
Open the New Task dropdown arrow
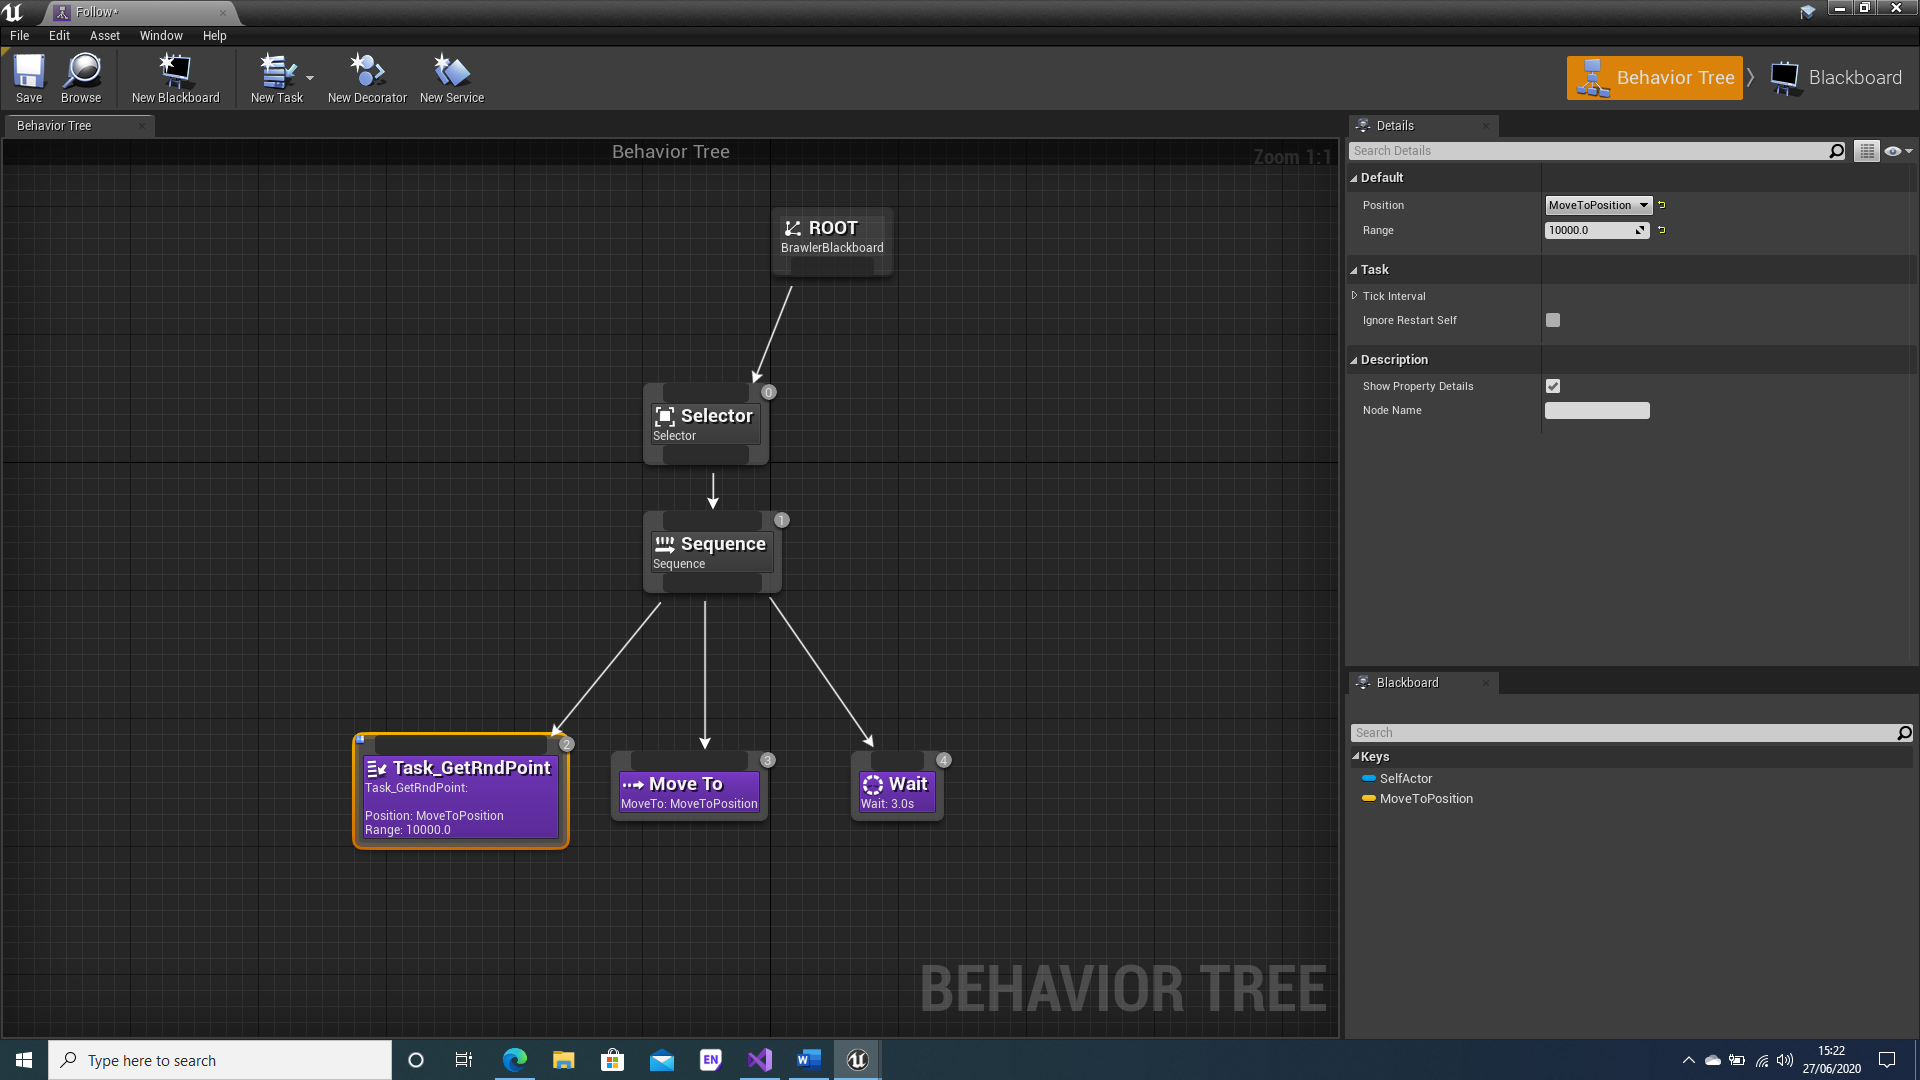point(310,78)
